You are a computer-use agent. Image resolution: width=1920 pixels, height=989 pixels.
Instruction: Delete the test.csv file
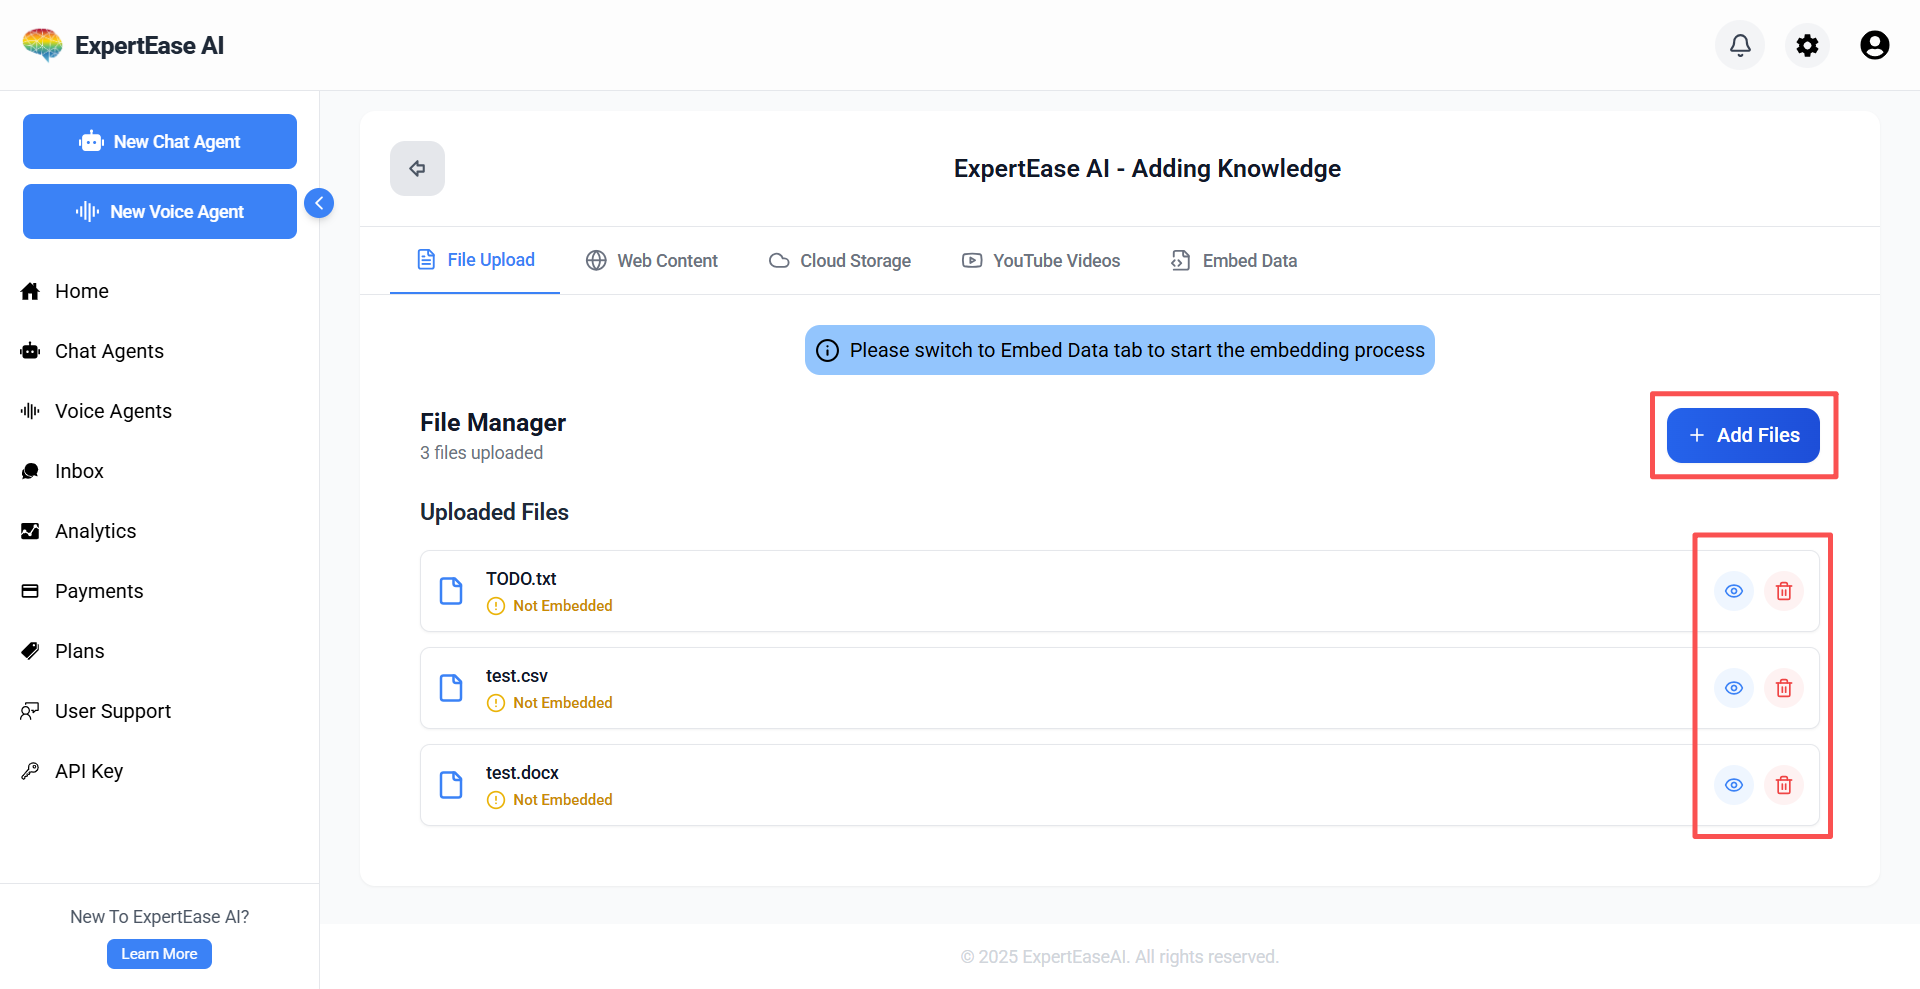1783,688
